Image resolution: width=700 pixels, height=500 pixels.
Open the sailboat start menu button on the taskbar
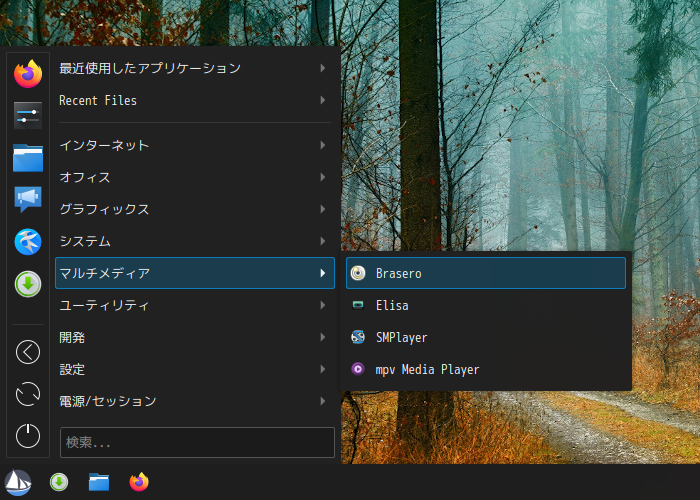coord(18,482)
